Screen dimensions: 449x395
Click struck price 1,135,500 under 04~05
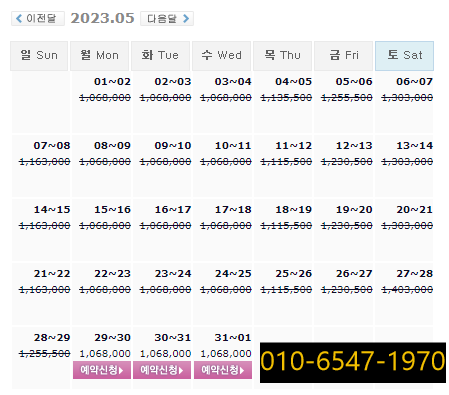click(x=286, y=98)
